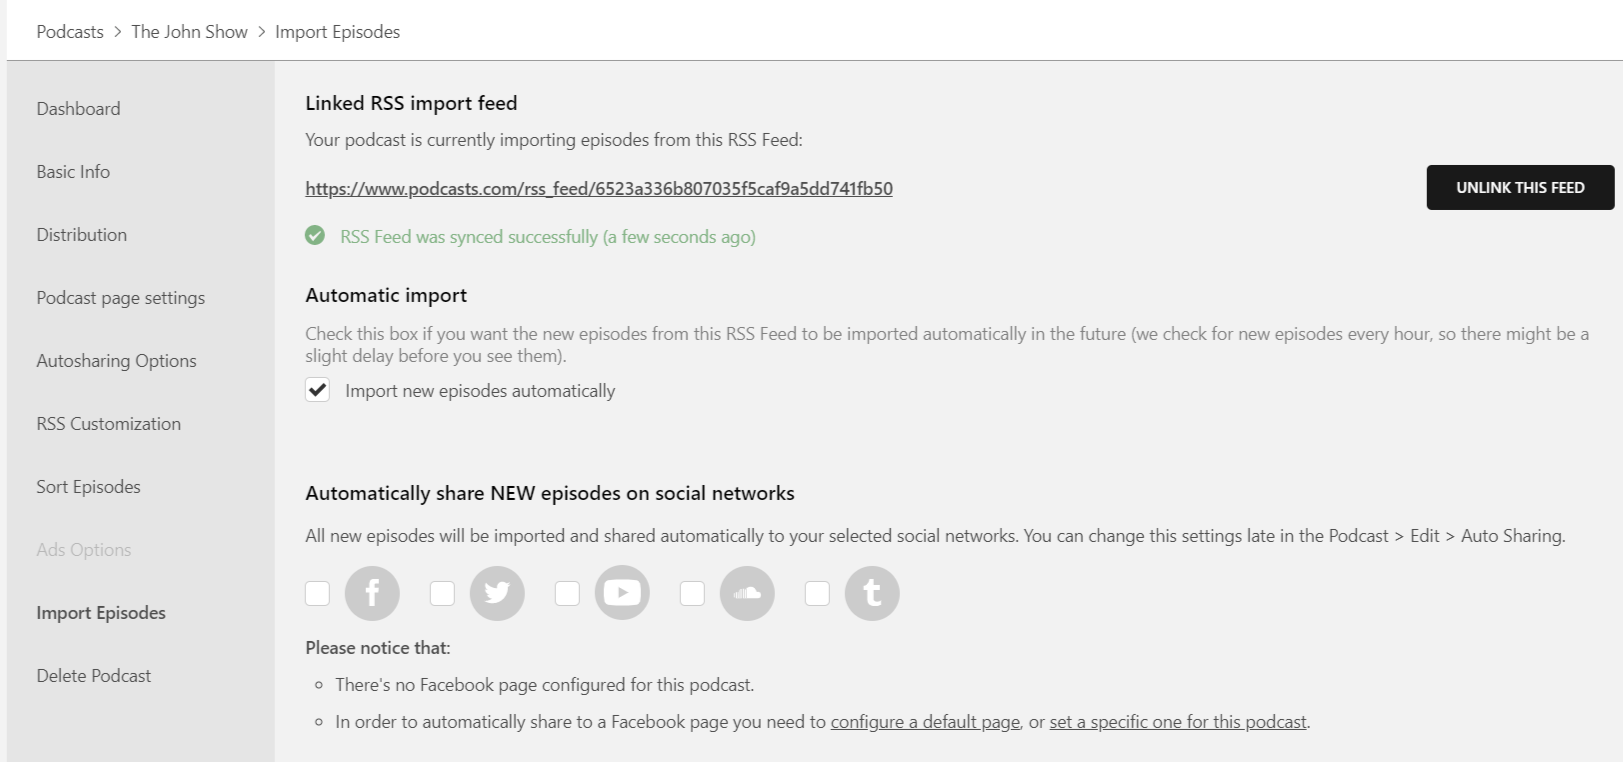Check the YouTube sharing checkbox

click(567, 593)
